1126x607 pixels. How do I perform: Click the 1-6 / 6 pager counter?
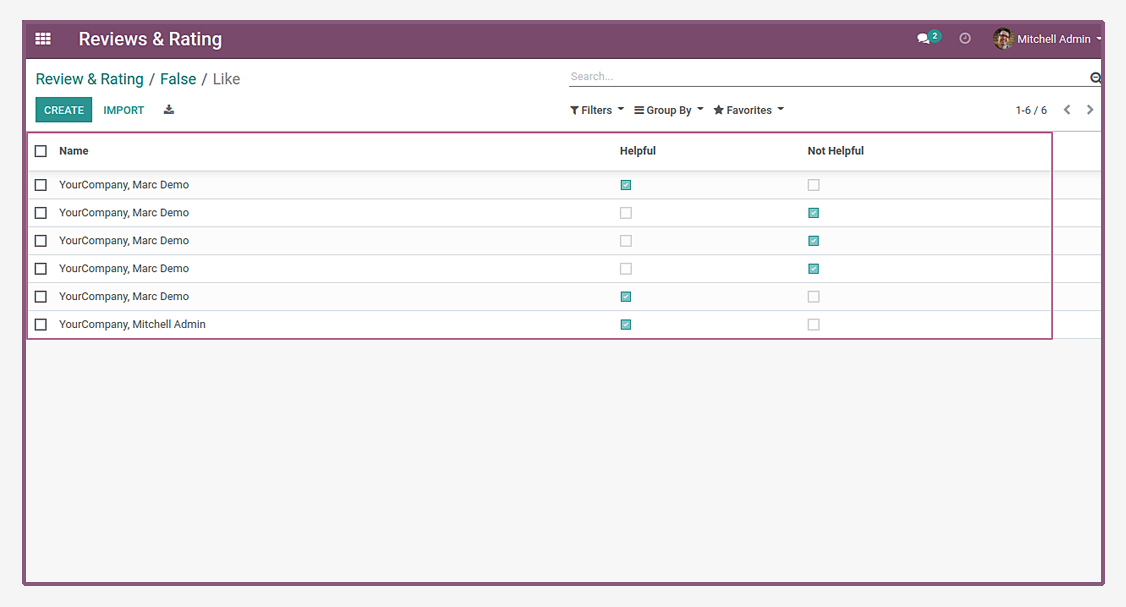tap(1030, 110)
